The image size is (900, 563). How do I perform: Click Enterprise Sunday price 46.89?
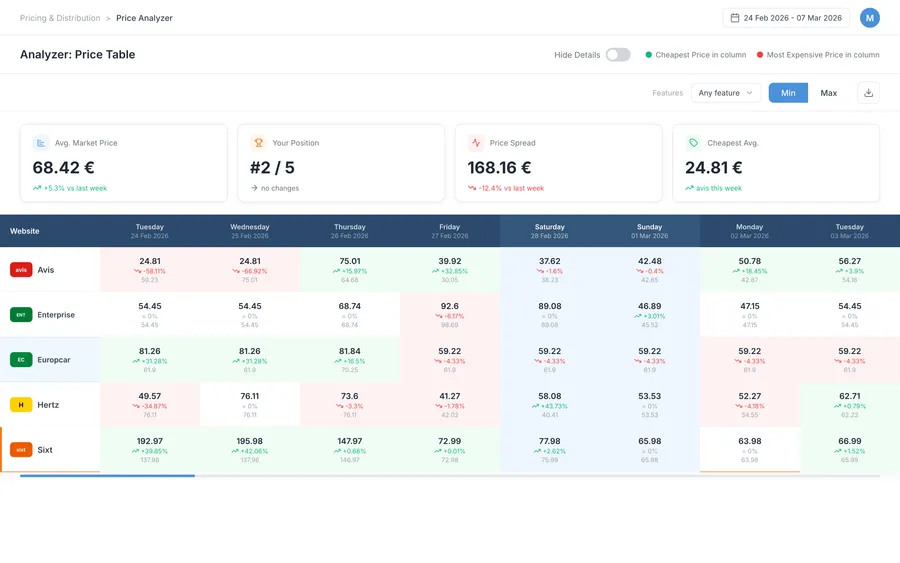(649, 306)
